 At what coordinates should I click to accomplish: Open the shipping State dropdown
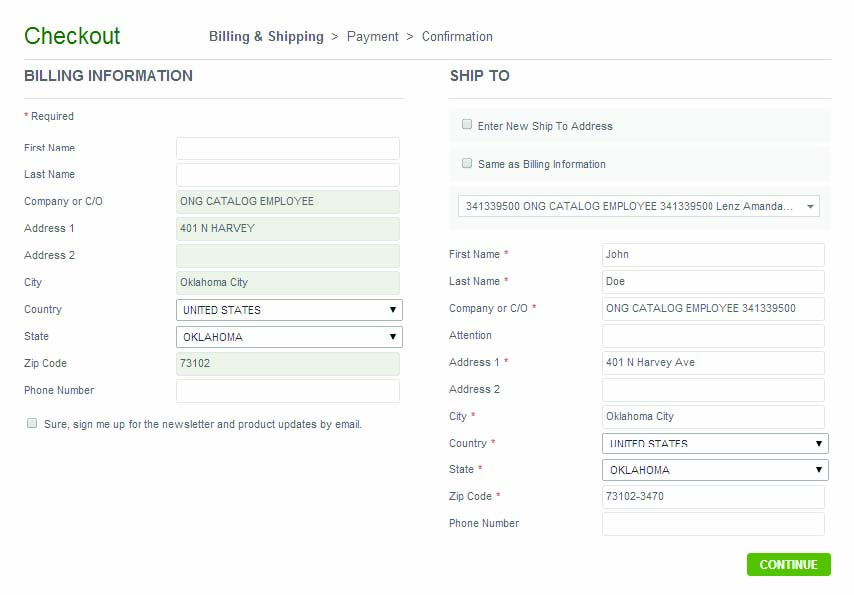click(715, 470)
